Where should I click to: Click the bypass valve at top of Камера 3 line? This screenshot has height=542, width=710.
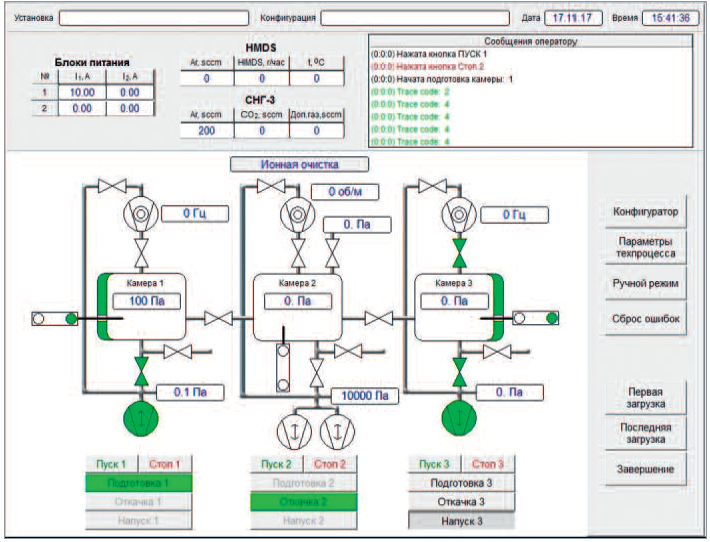pos(432,186)
